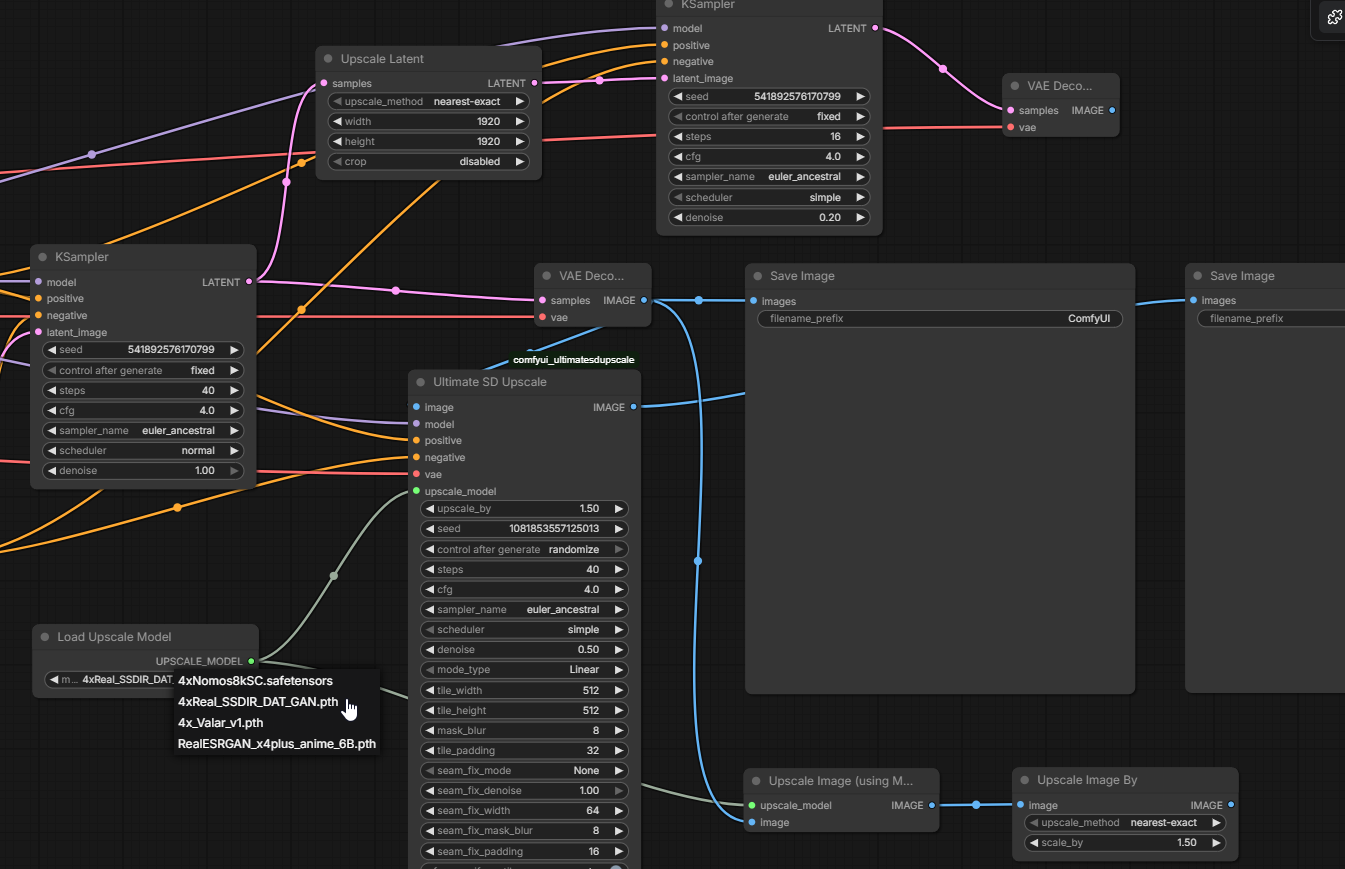
Task: Click IMAGE output port of Ultimate SD Upscale
Action: click(x=633, y=407)
